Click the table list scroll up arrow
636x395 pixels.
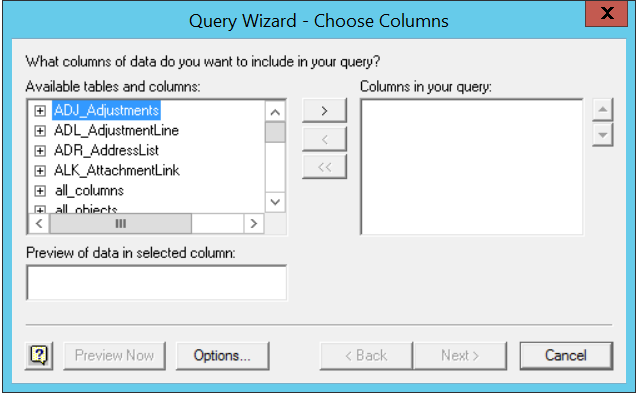click(275, 112)
